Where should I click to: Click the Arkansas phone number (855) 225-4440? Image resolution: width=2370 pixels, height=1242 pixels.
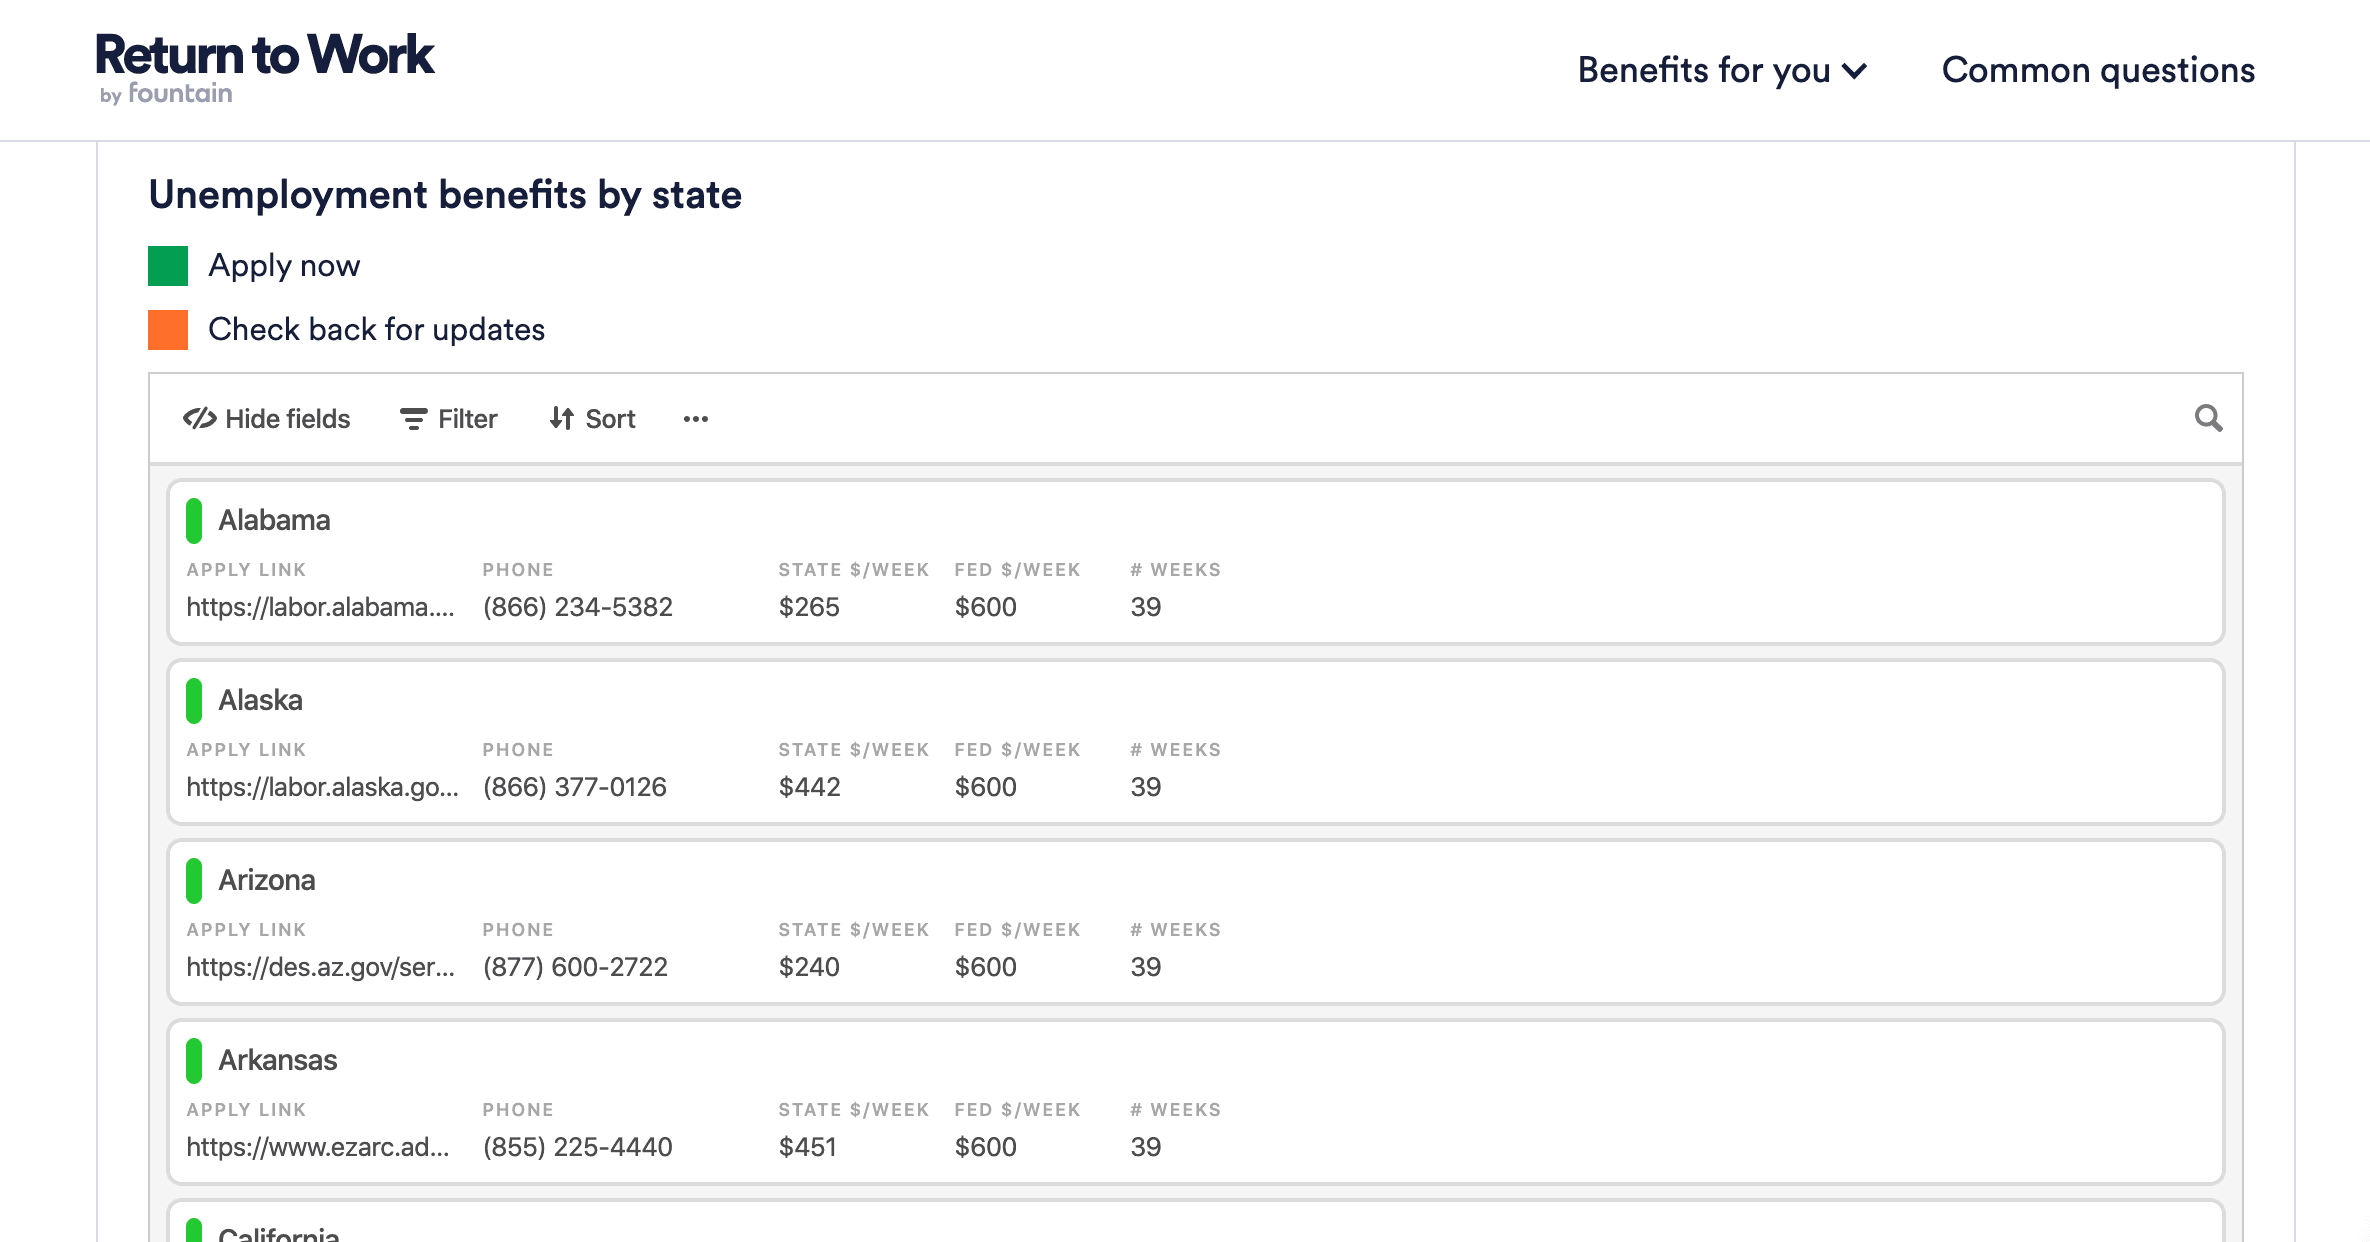(577, 1147)
